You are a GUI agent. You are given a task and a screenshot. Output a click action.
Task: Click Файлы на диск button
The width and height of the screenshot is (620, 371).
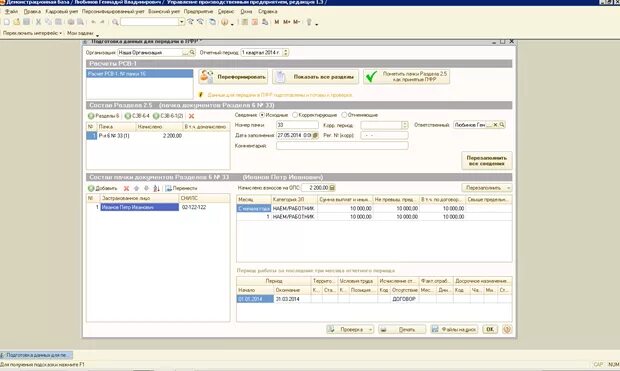click(454, 329)
